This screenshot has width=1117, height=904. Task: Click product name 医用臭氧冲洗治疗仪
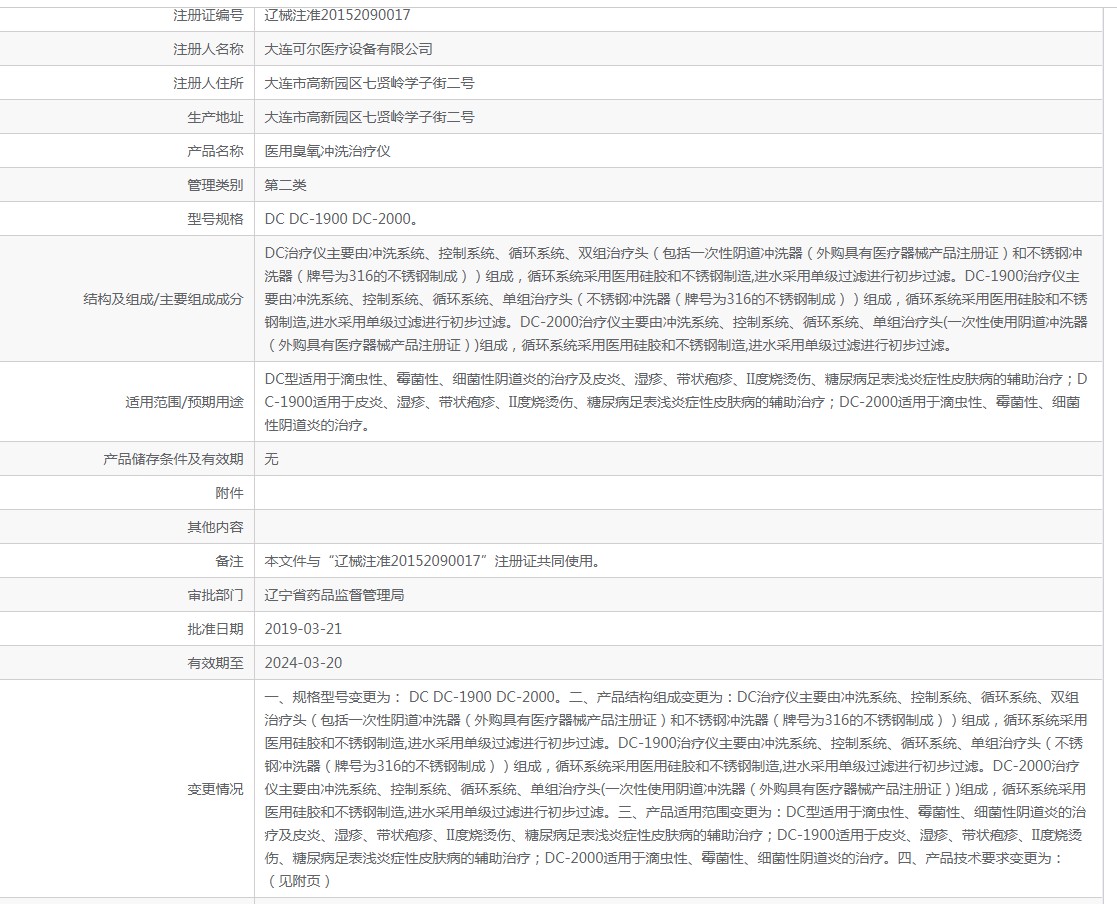[x=327, y=151]
